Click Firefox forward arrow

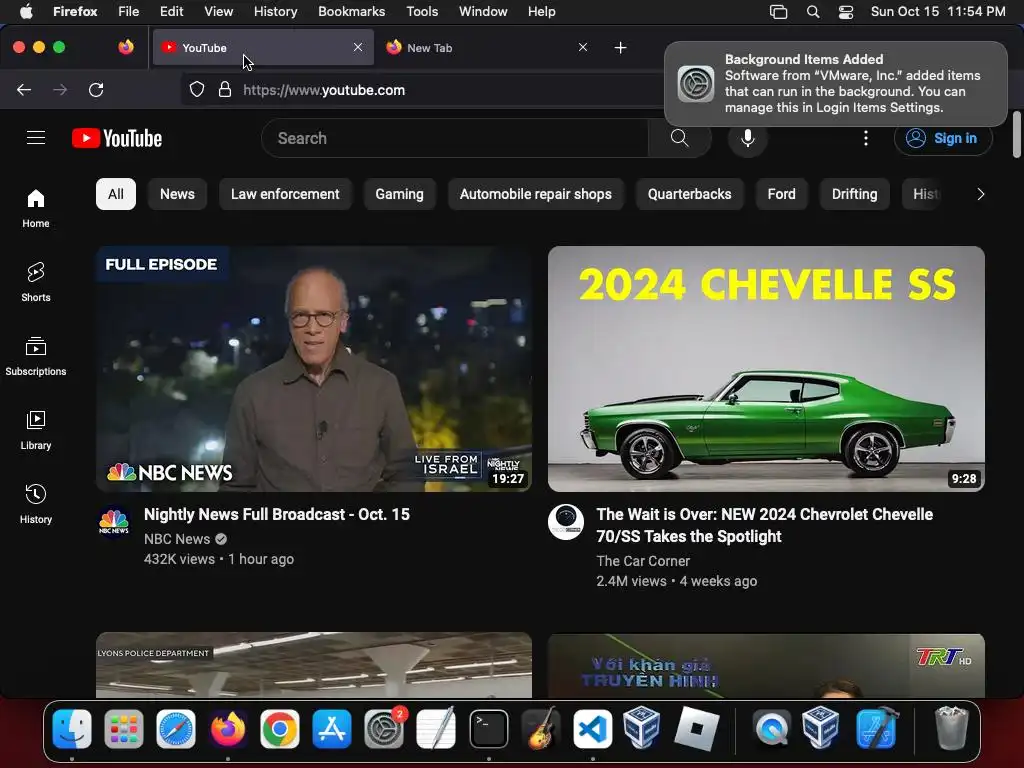60,90
